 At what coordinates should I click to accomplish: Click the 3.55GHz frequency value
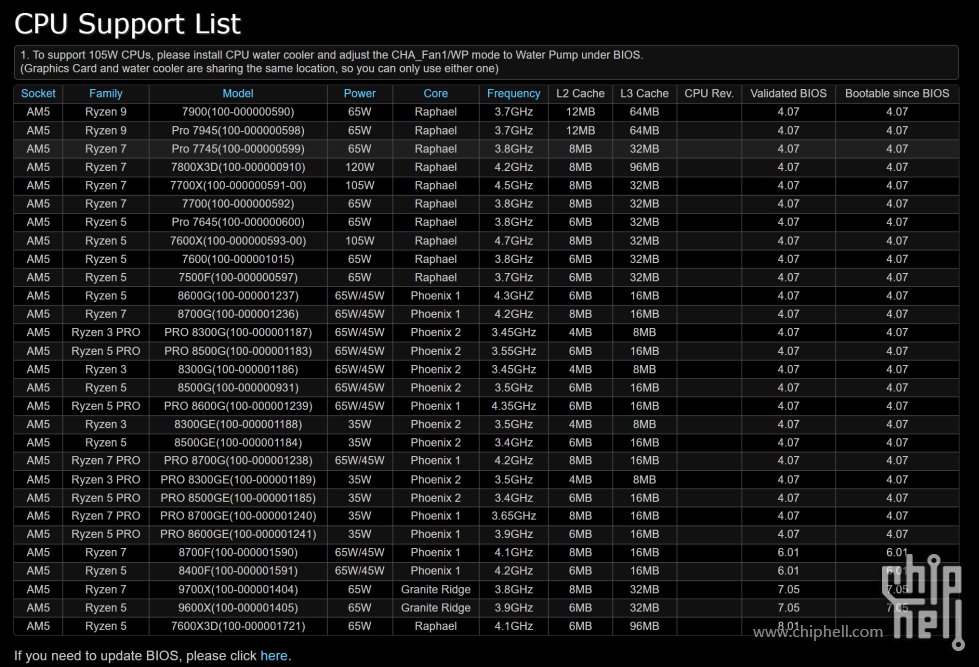pos(513,351)
